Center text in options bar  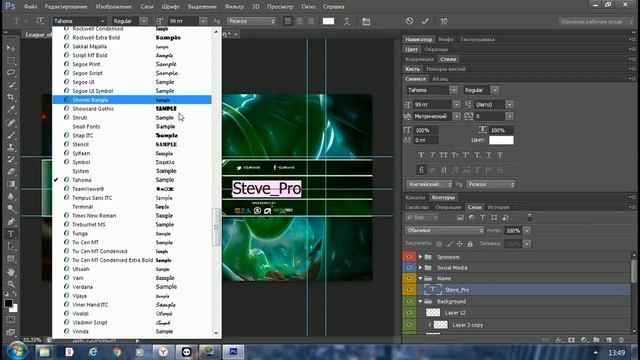tap(300, 21)
